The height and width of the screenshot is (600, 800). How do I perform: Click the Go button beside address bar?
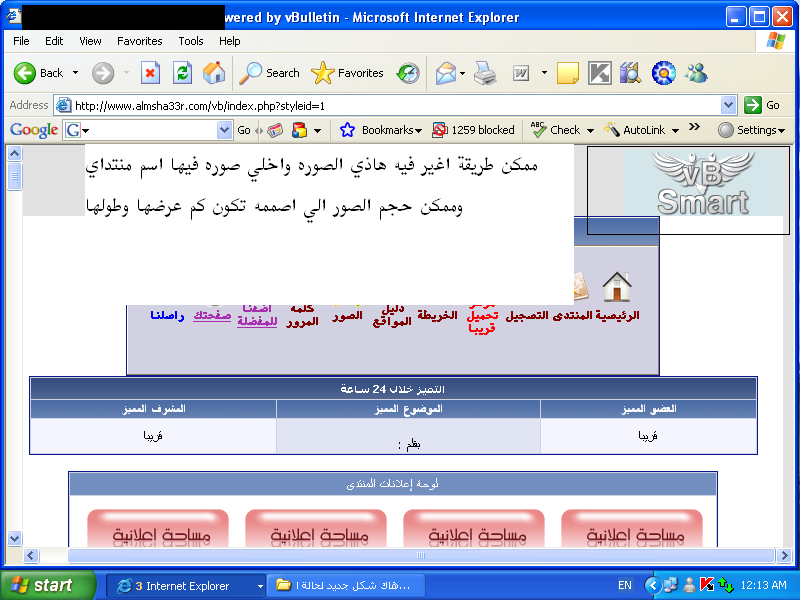[x=765, y=105]
